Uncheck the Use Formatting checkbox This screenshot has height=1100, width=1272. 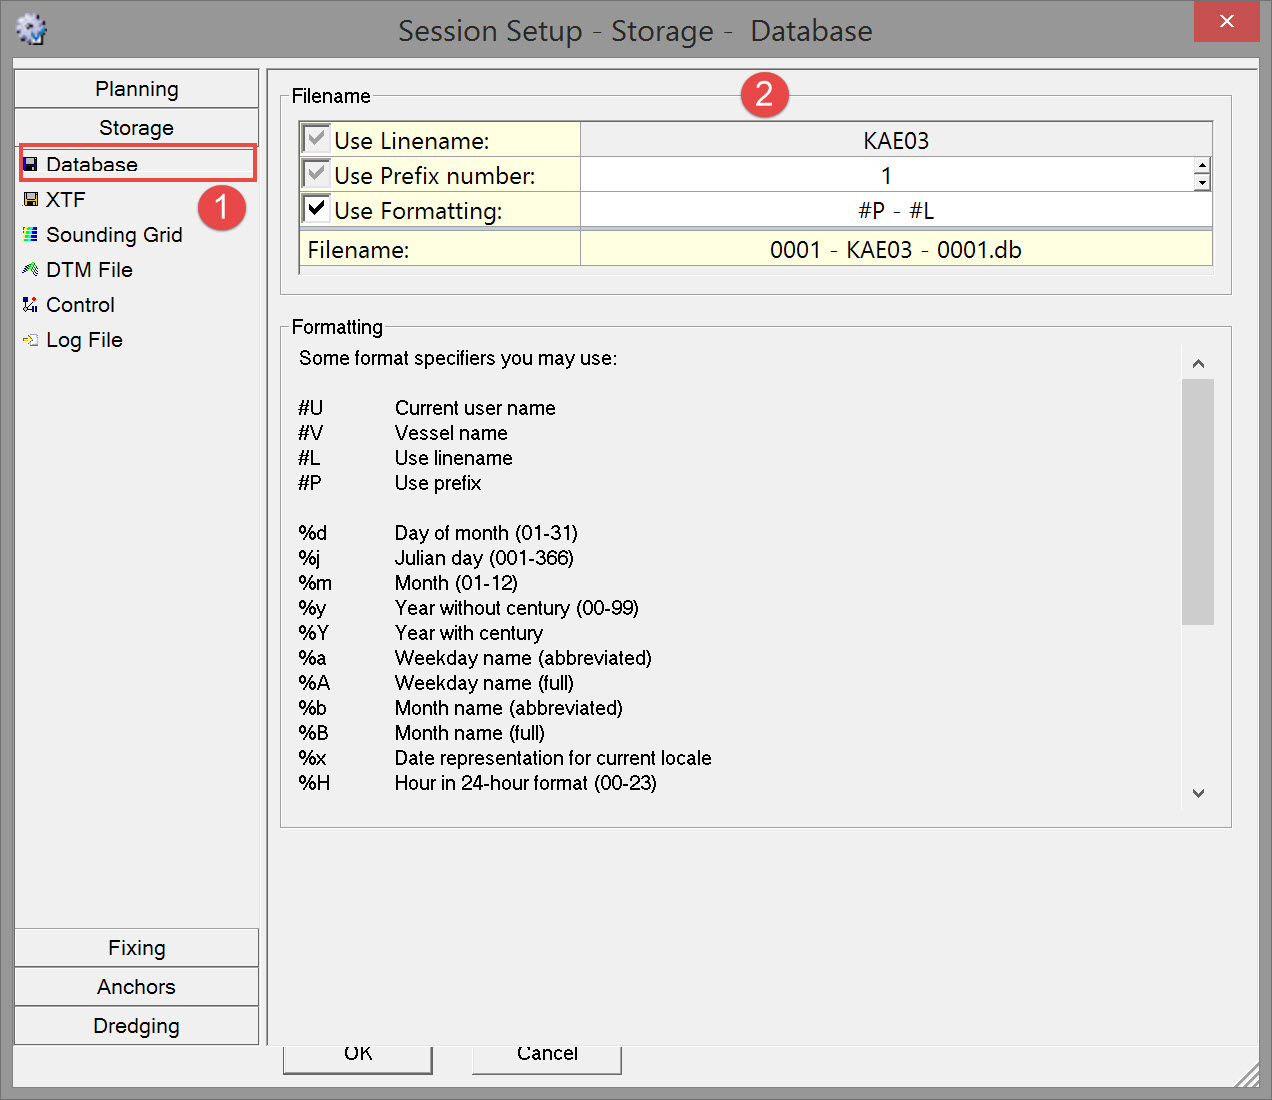click(316, 209)
